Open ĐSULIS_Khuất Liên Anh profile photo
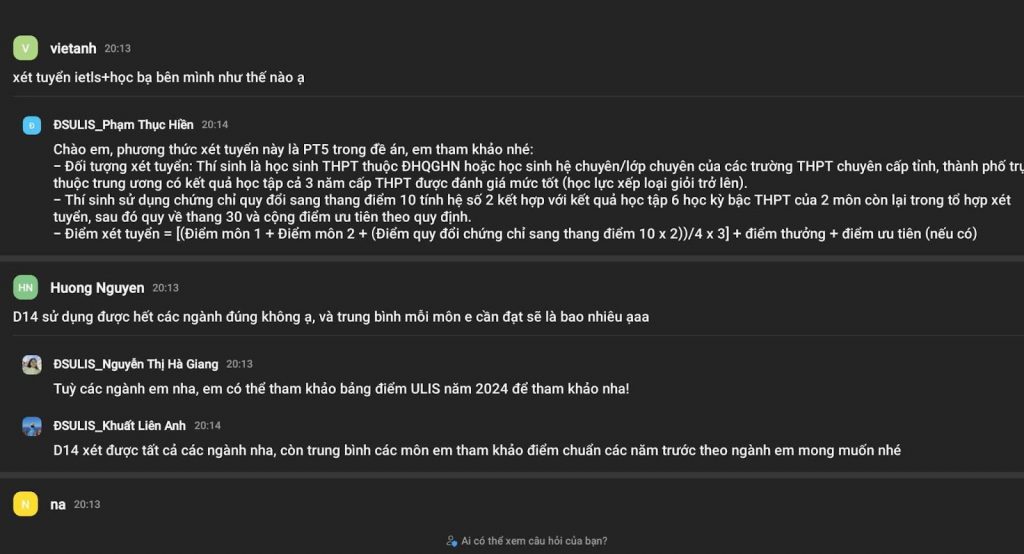The height and width of the screenshot is (554, 1024). [32, 426]
